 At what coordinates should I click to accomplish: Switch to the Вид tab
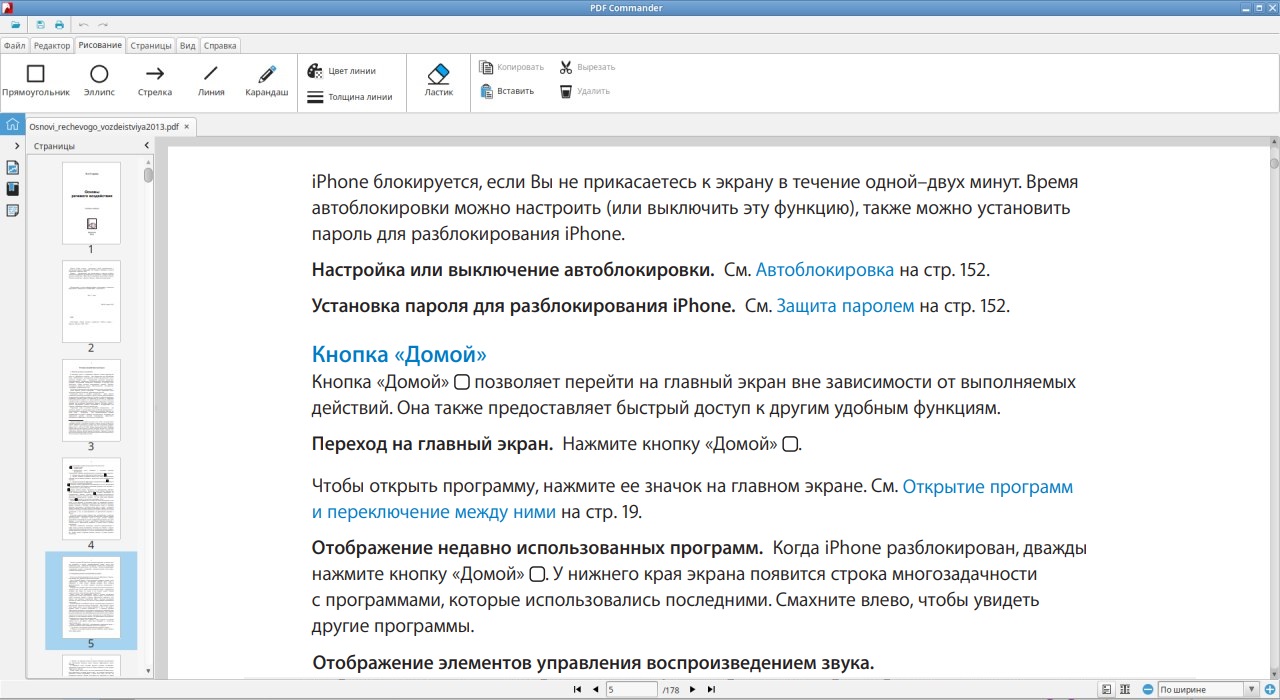187,46
